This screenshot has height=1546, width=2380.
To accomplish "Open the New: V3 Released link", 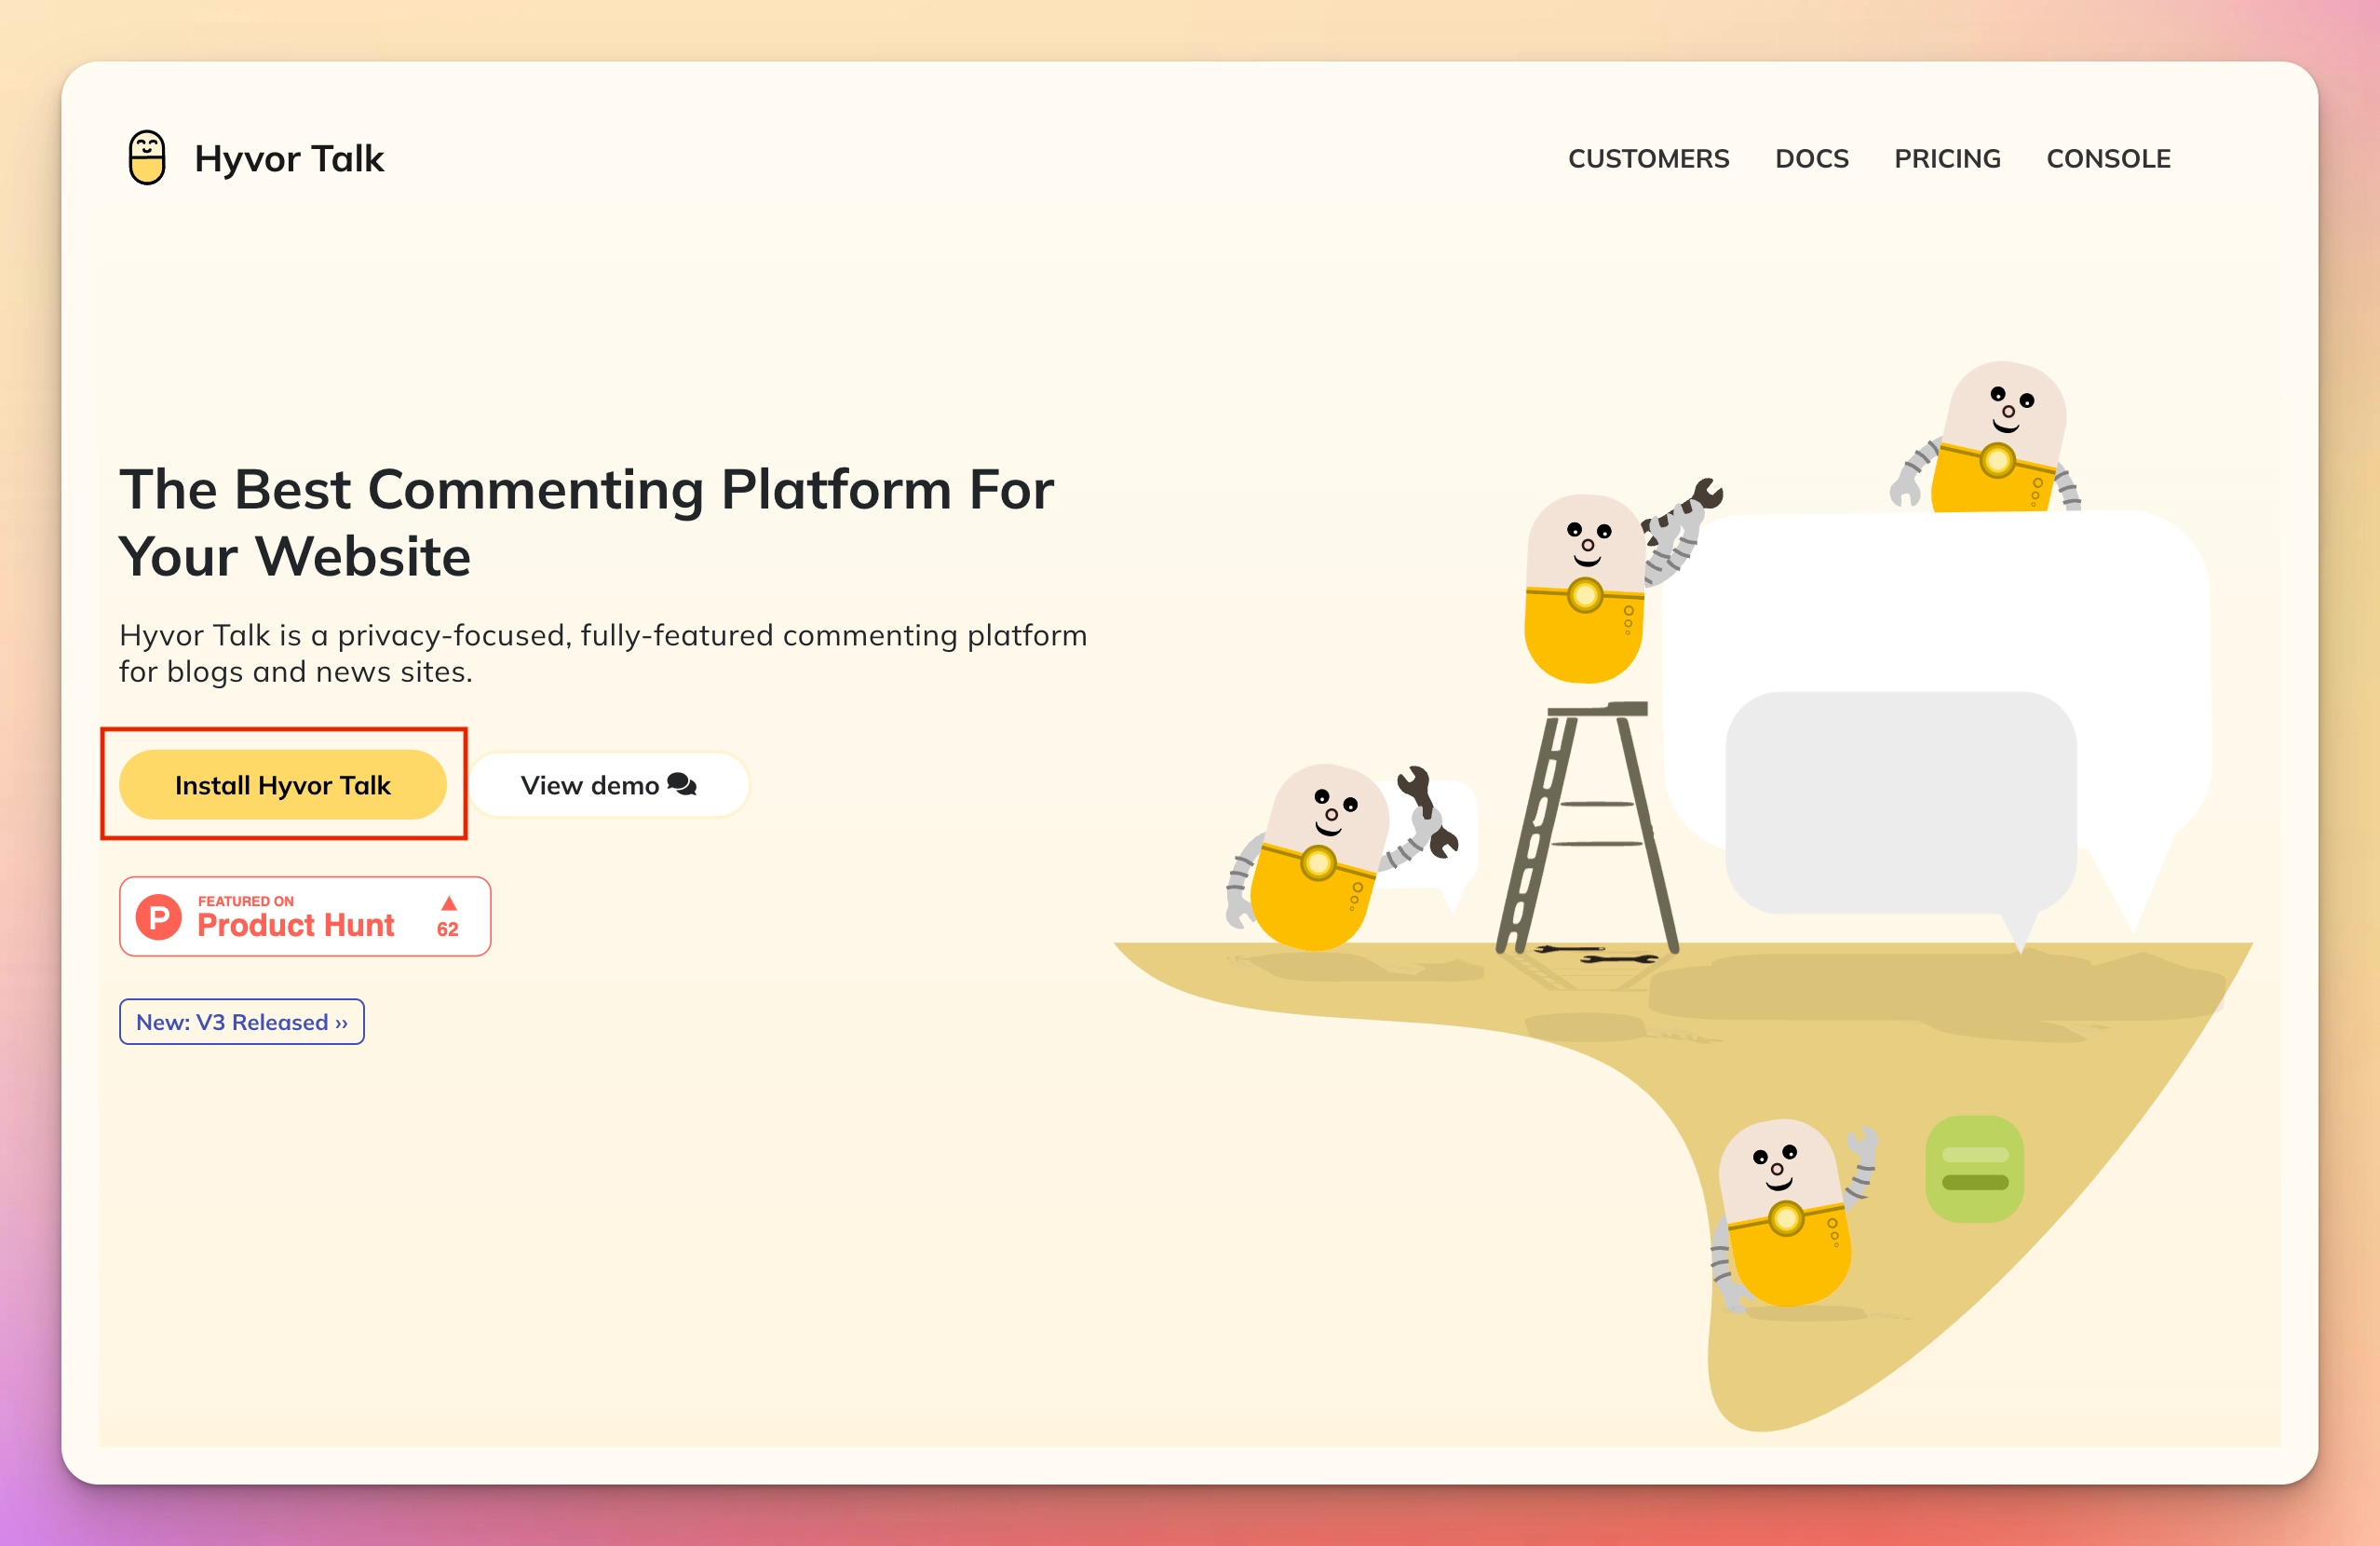I will (x=242, y=1022).
